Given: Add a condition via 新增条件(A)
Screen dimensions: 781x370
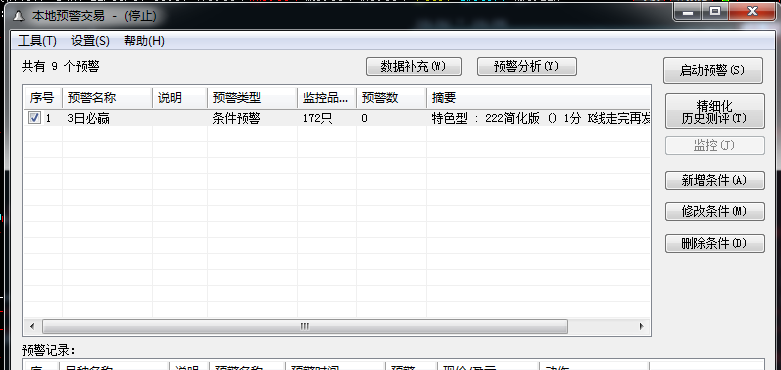Looking at the screenshot, I should 715,180.
